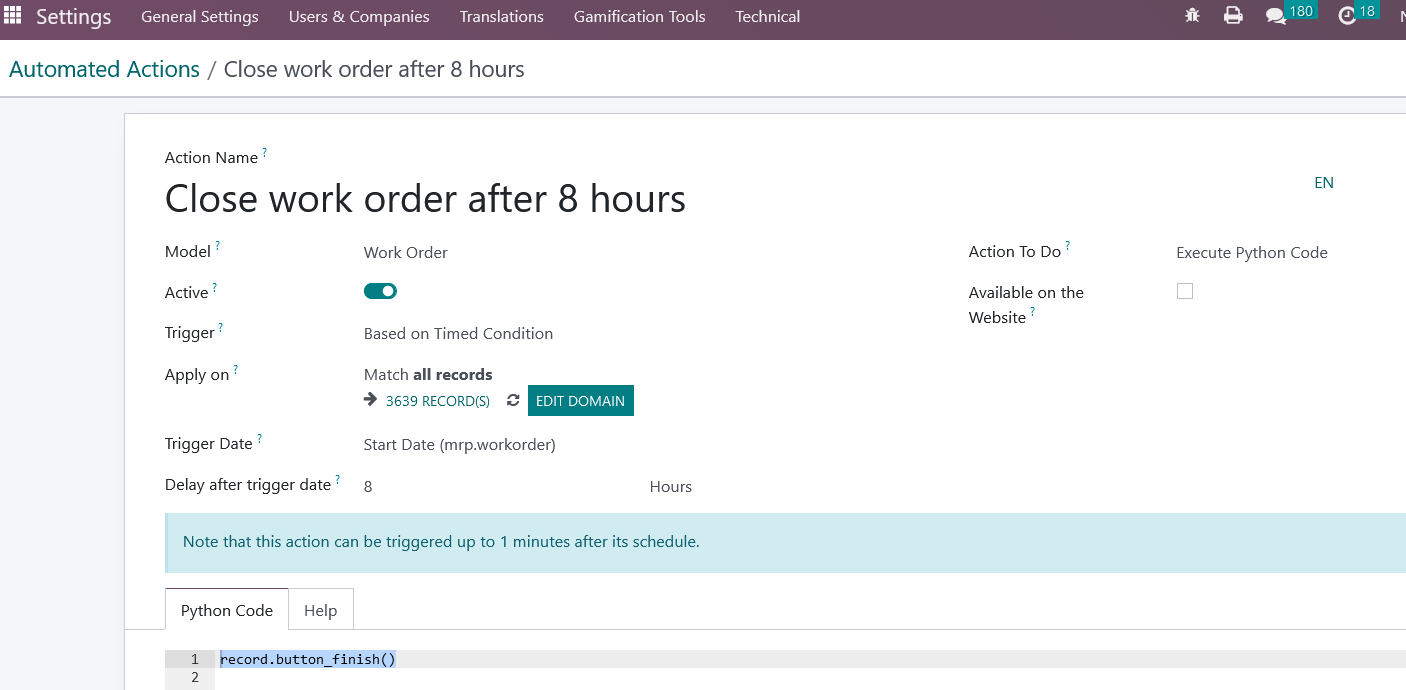Click the EN language translate button
Viewport: 1406px width, 690px height.
coord(1323,183)
